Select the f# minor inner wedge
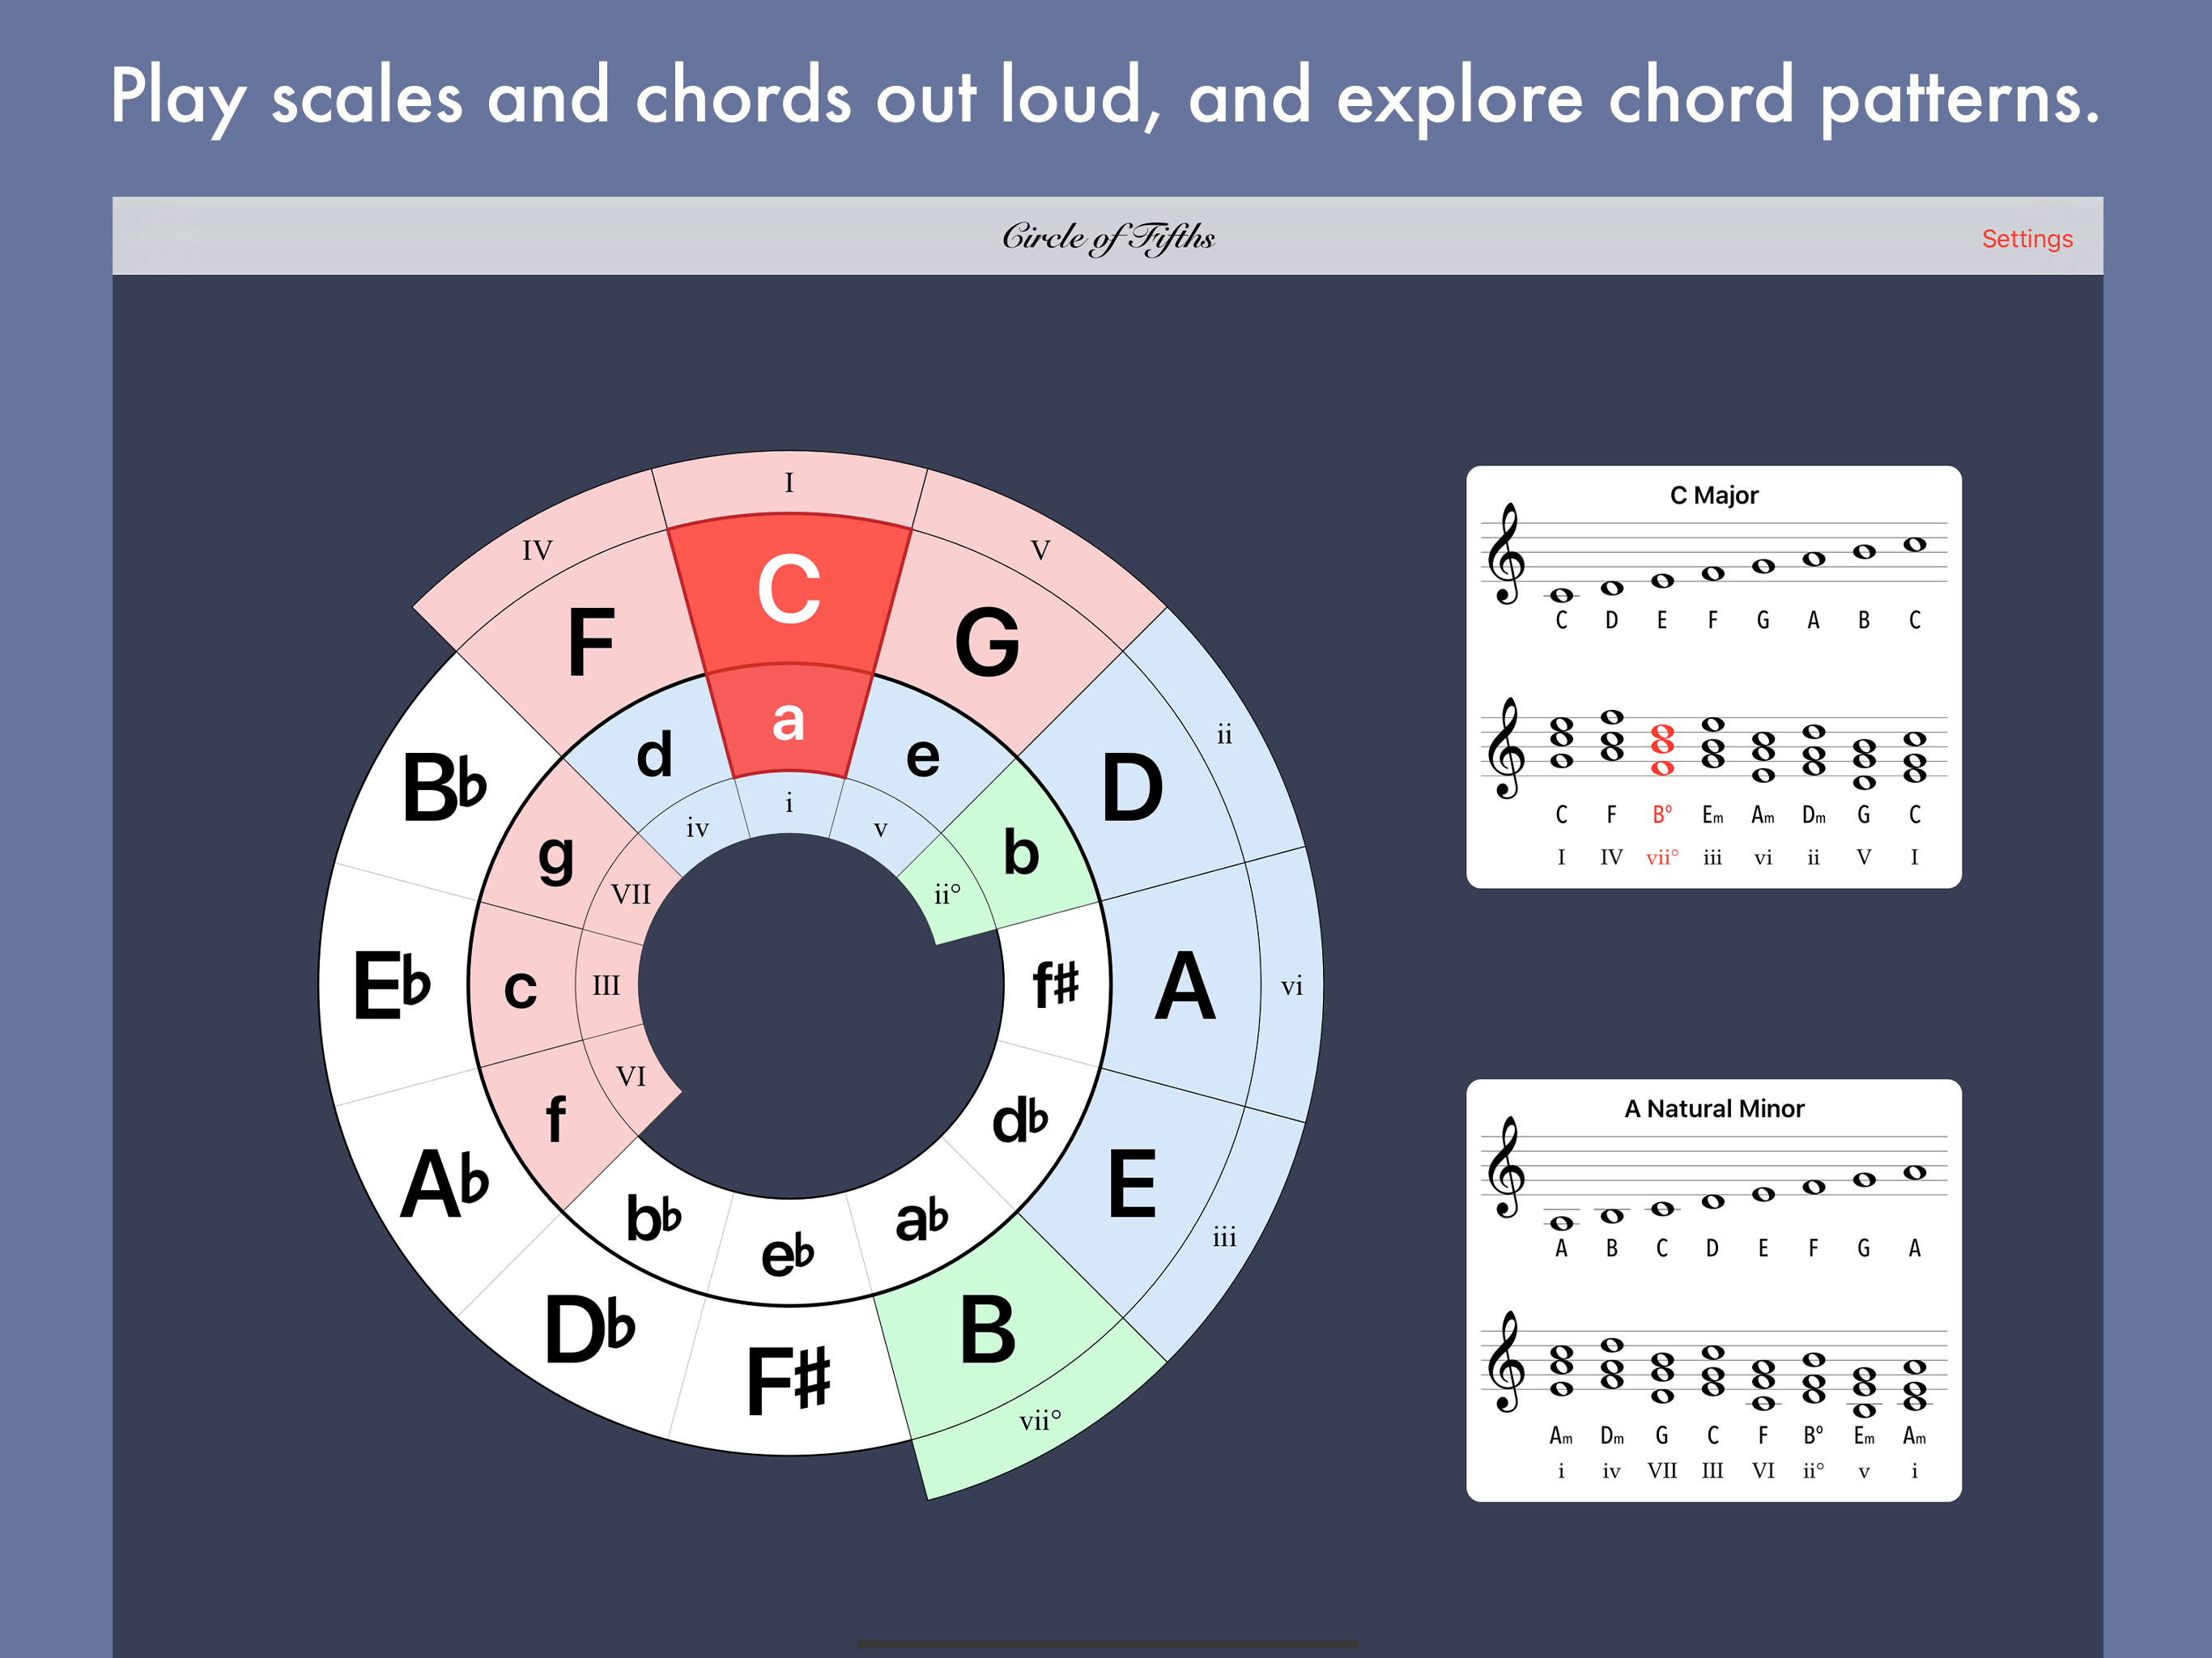The width and height of the screenshot is (2212, 1658). point(1056,985)
